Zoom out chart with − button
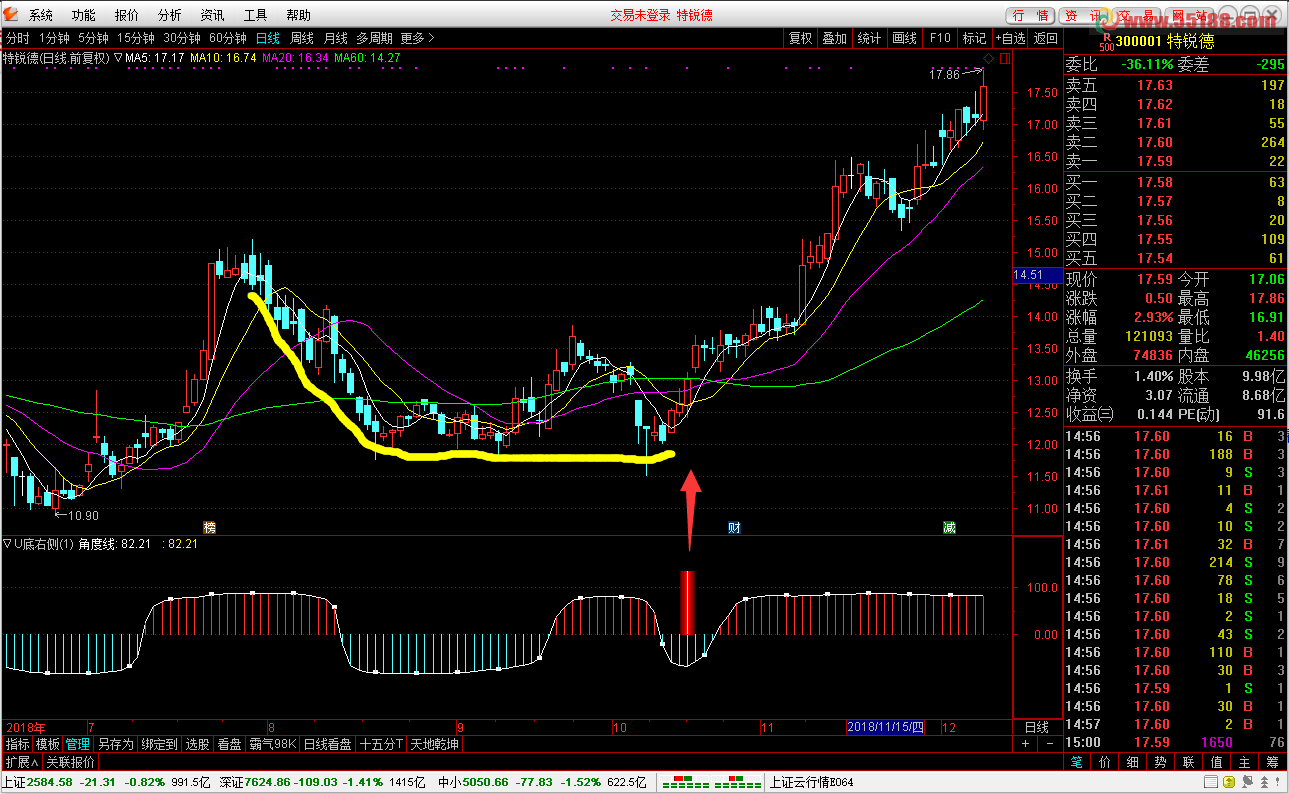 coord(1049,744)
